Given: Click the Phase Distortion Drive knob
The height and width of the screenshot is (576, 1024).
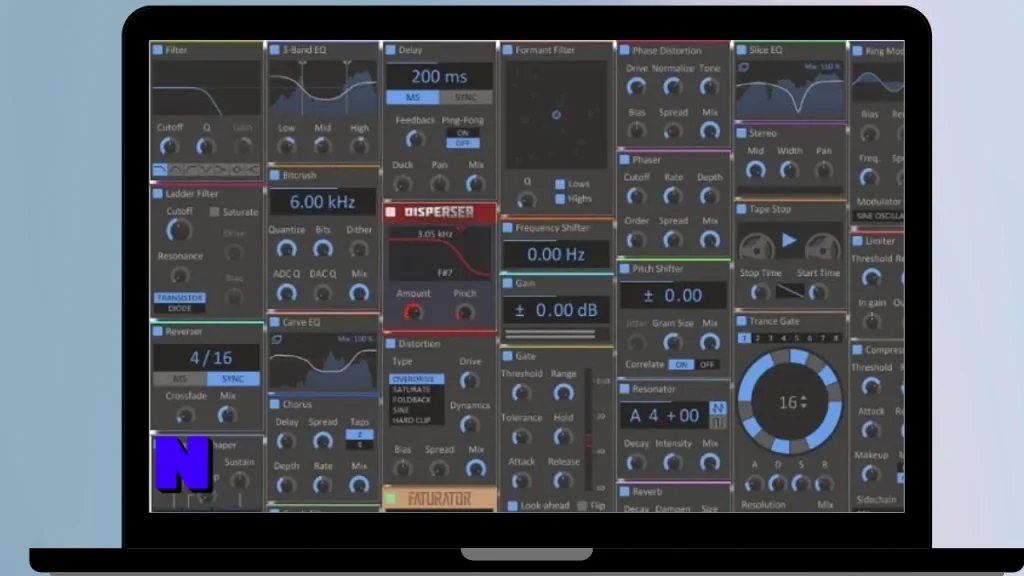Looking at the screenshot, I should tap(636, 87).
